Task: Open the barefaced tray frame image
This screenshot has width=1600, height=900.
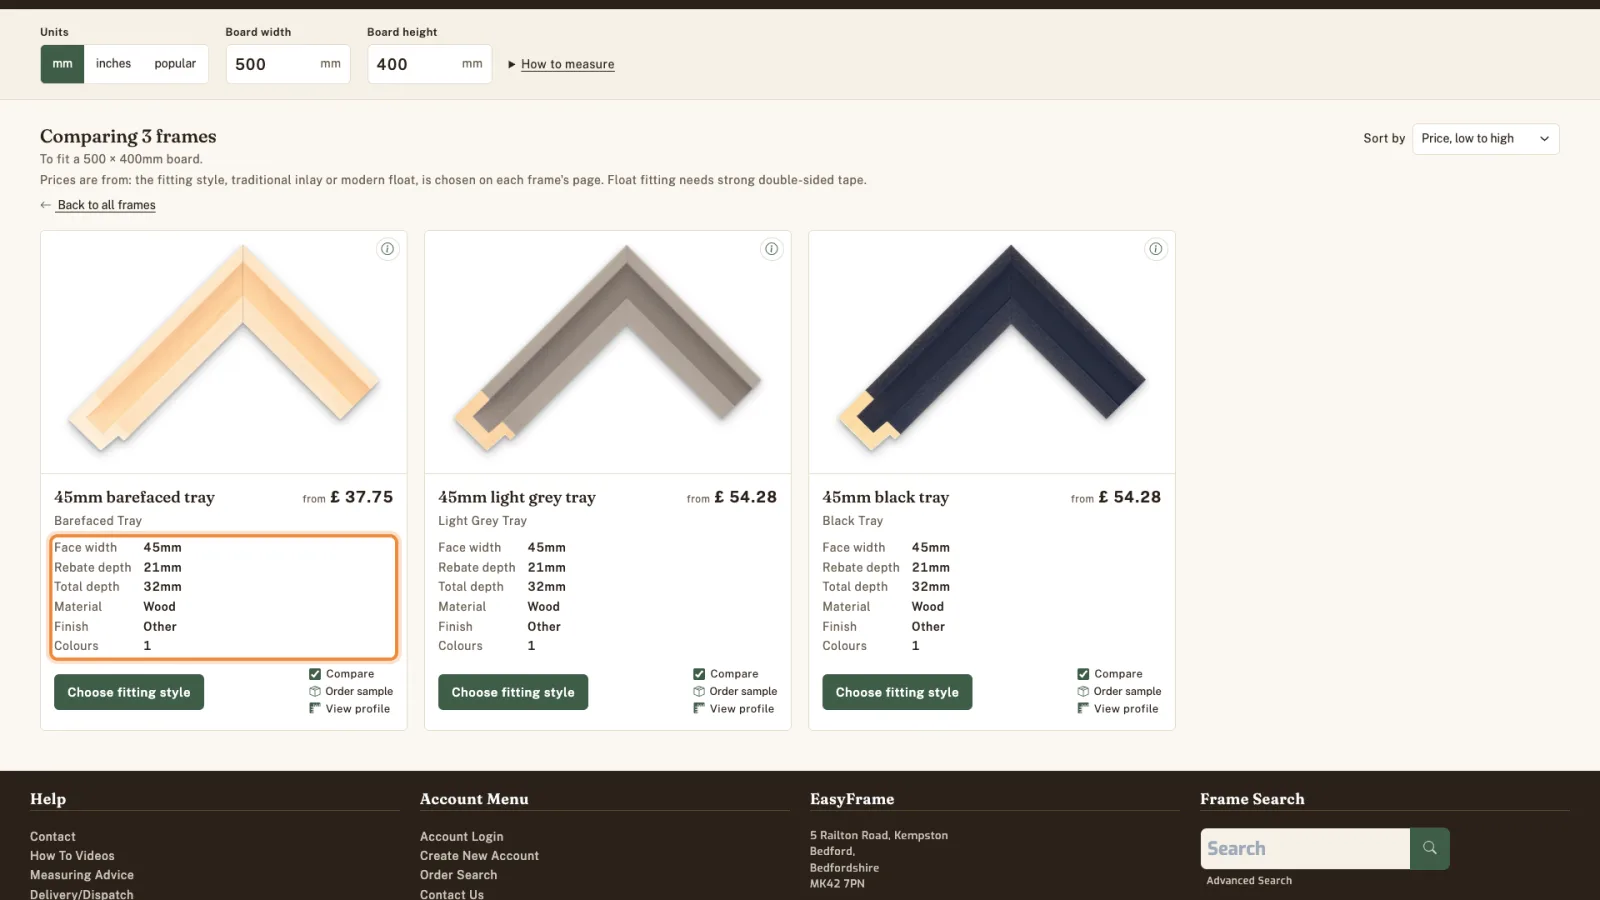Action: (224, 352)
